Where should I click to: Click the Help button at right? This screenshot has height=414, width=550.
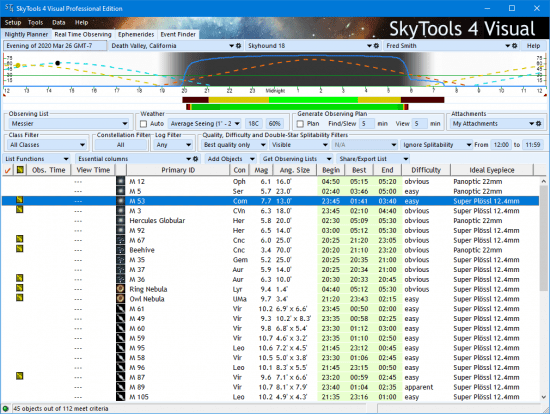coord(533,46)
